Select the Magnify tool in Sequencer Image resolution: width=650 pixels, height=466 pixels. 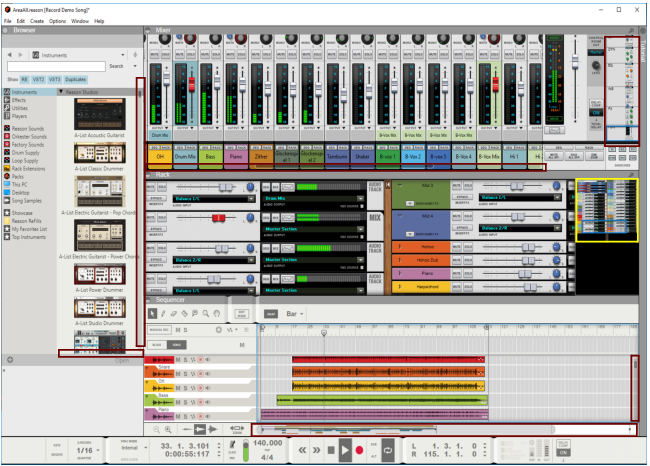coord(206,314)
